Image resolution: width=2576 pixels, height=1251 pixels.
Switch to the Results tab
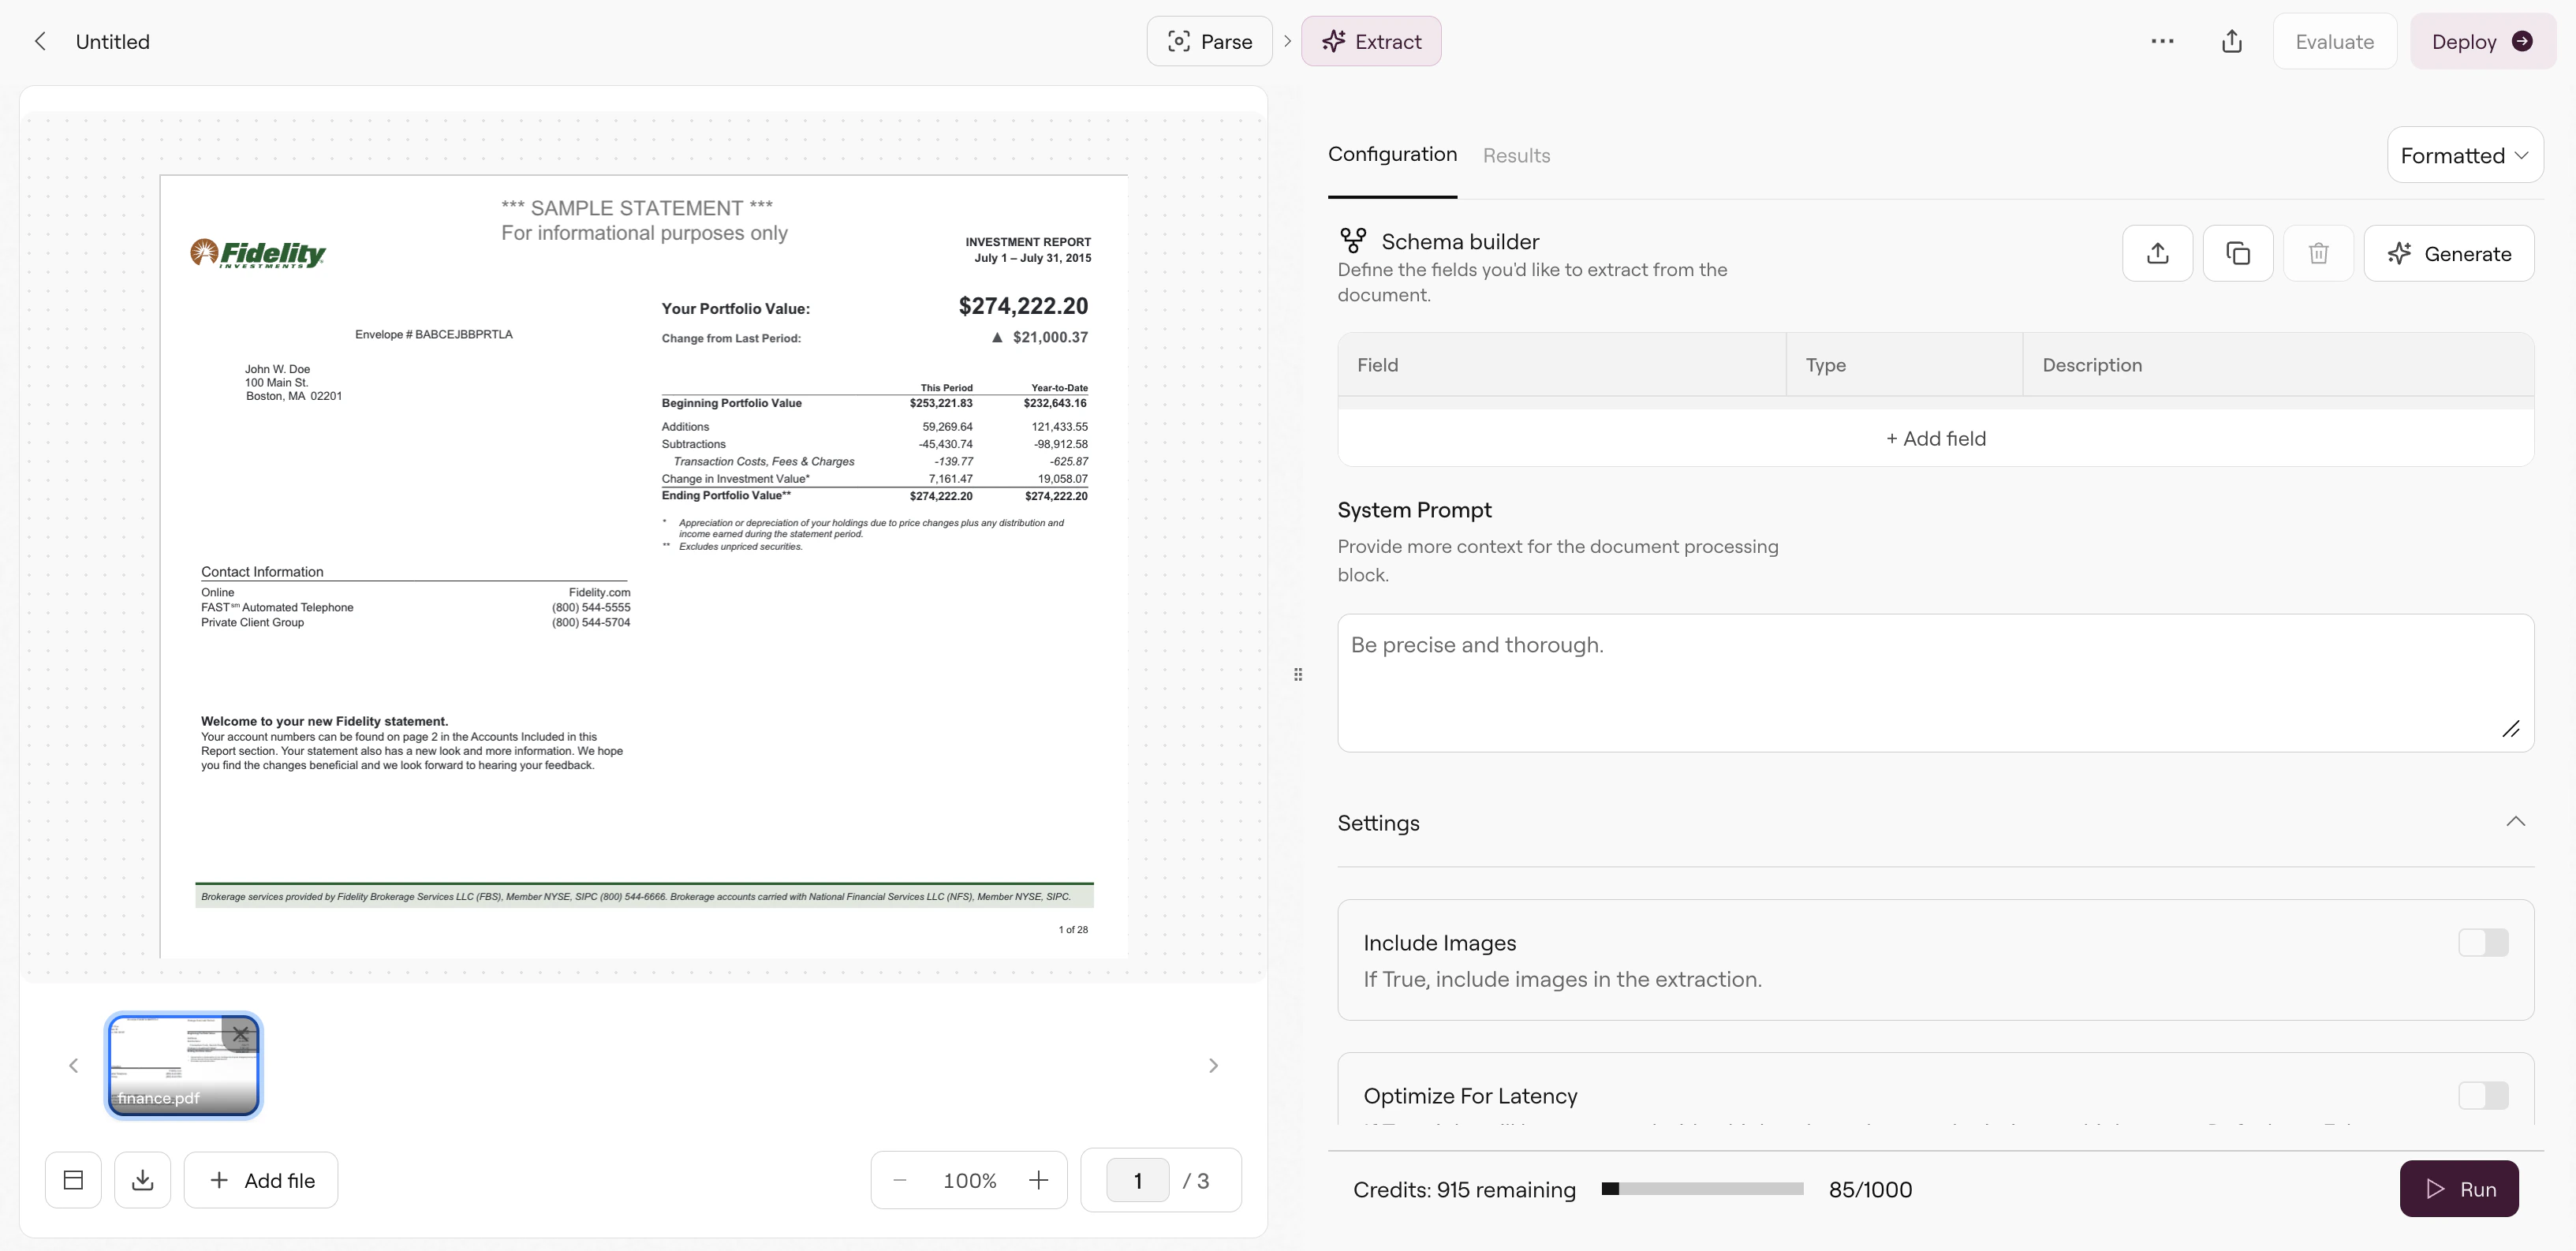1516,155
